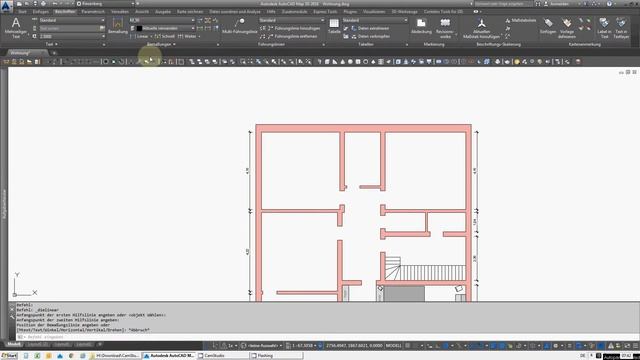Image resolution: width=640 pixels, height=360 pixels.
Task: Click the Abdeckung wipeout tool
Action: point(421,26)
